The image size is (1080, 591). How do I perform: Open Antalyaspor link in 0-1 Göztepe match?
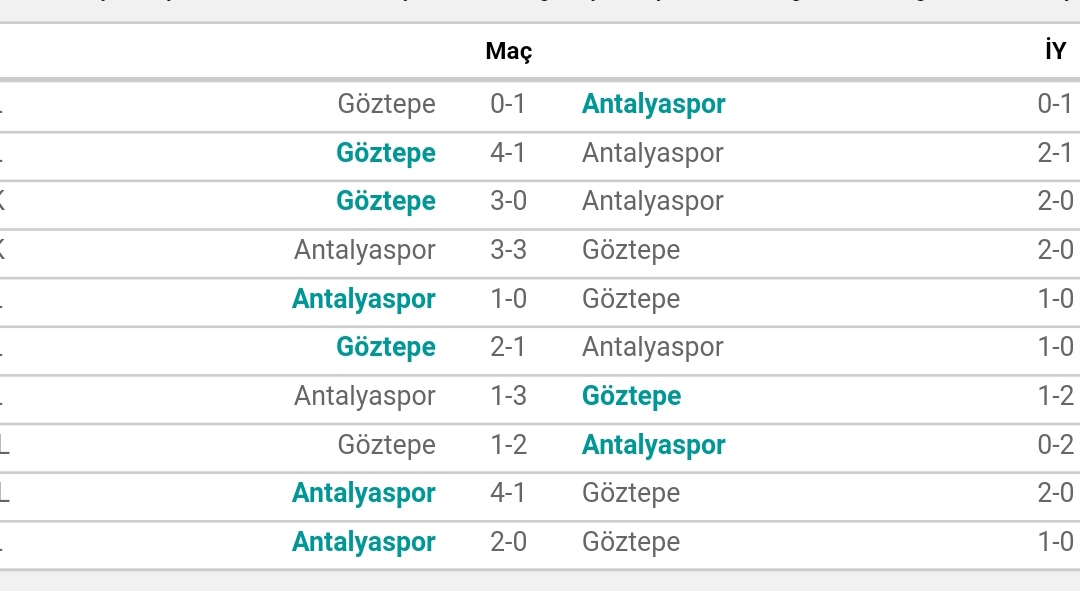pyautogui.click(x=654, y=104)
